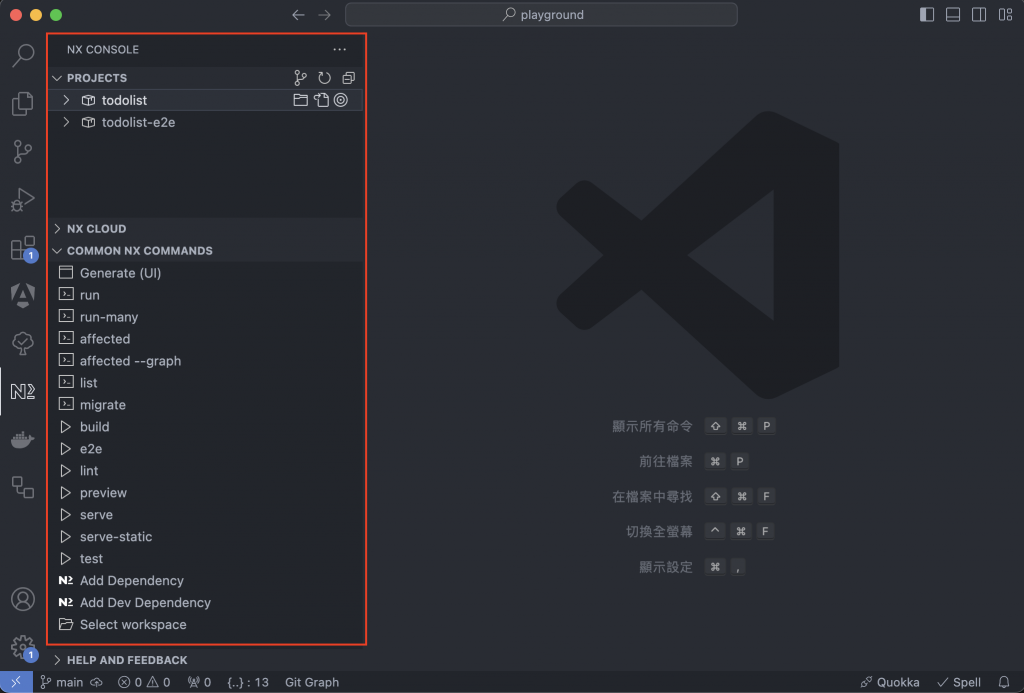The height and width of the screenshot is (693, 1024).
Task: Click main branch in status bar
Action: (62, 682)
